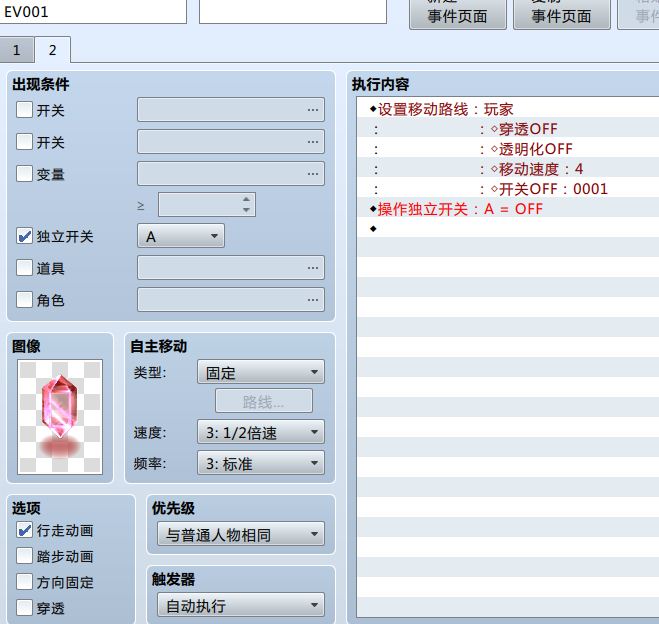This screenshot has width=659, height=624.
Task: Check the 穿透 option
Action: point(24,608)
